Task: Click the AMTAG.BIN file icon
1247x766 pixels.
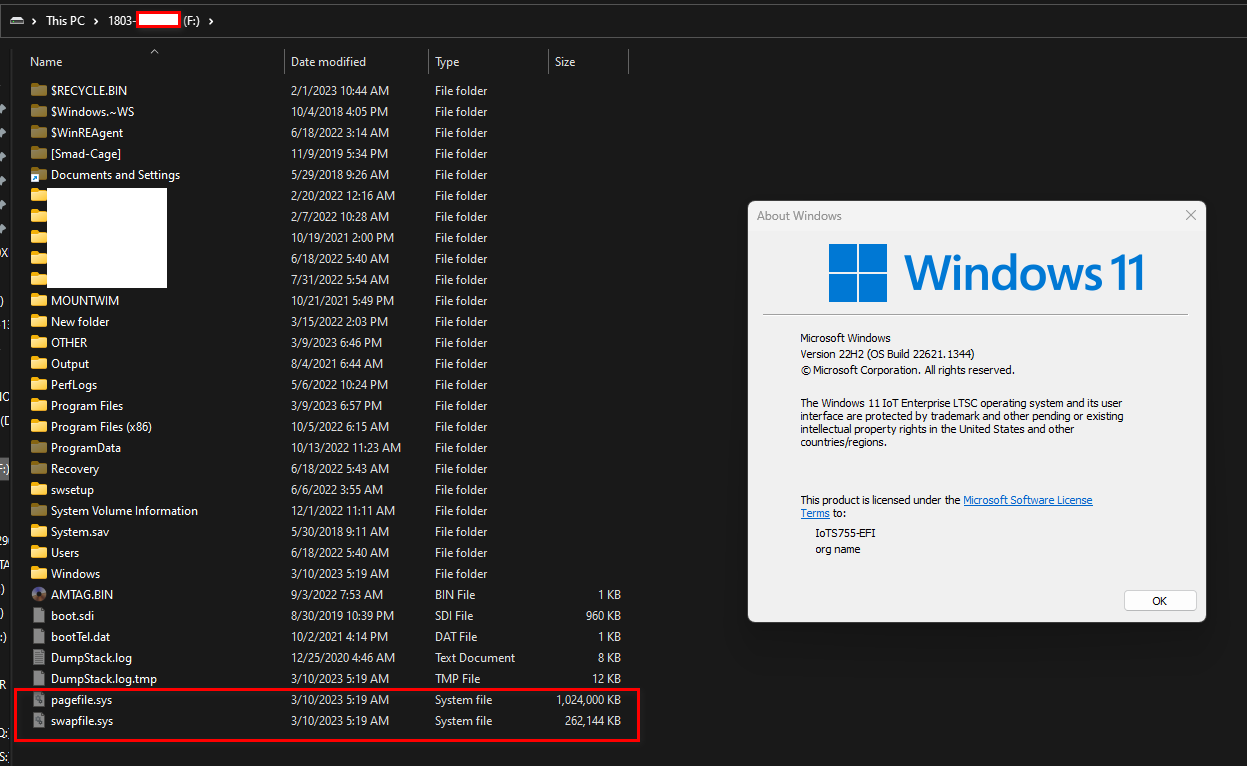Action: coord(39,594)
